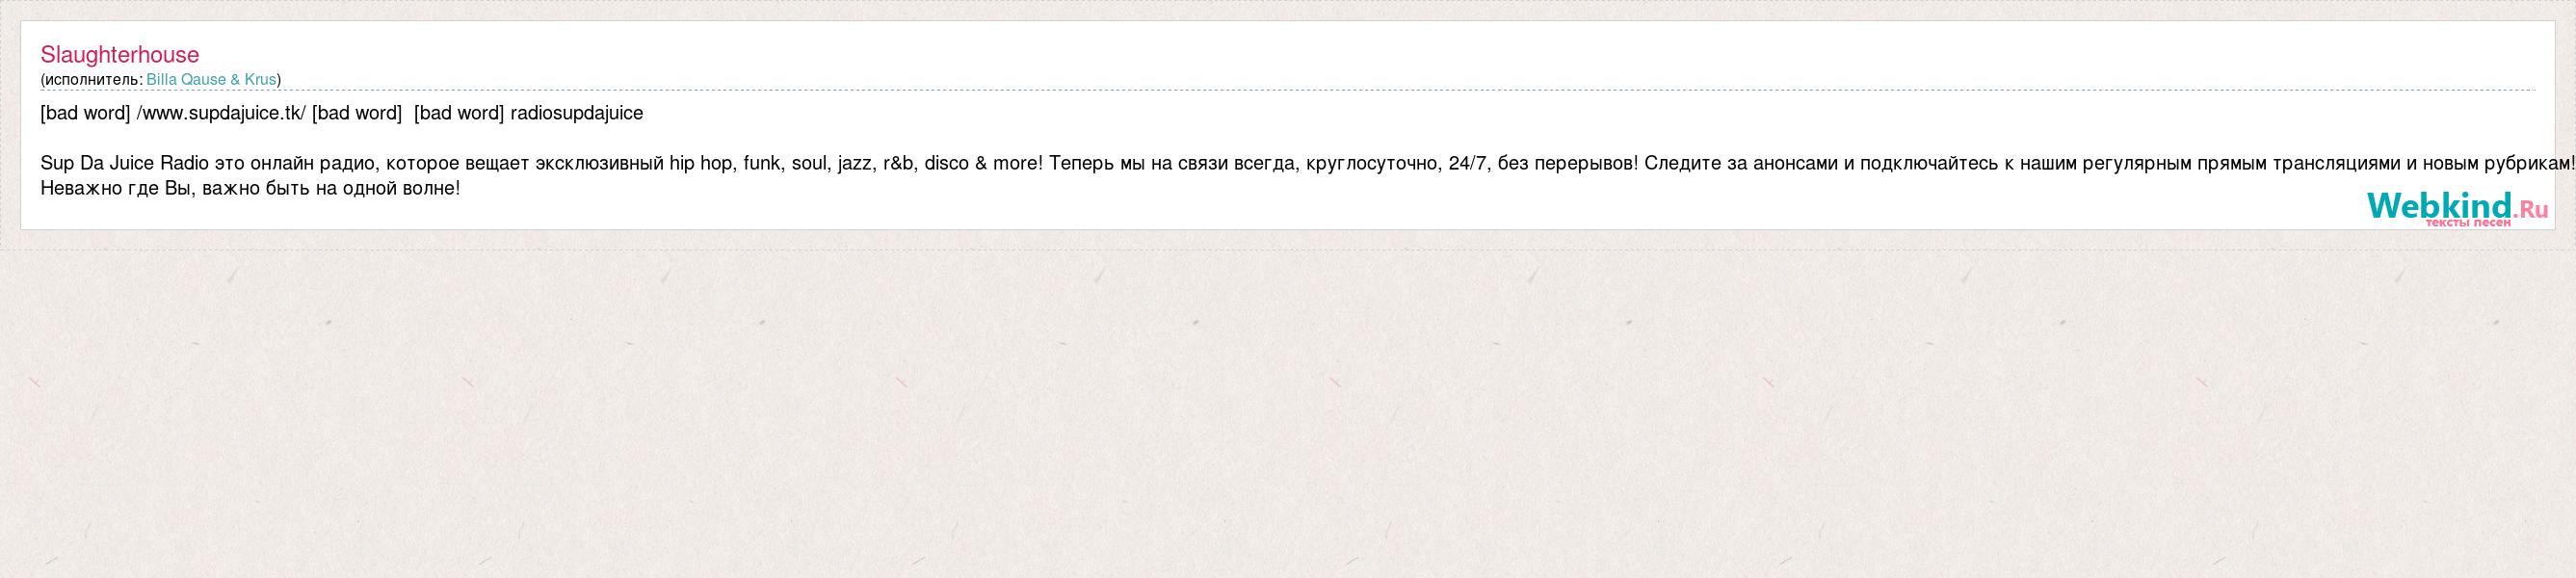Click the 'тексты песен' tagline under logo
2576x578 pixels.
2467,222
